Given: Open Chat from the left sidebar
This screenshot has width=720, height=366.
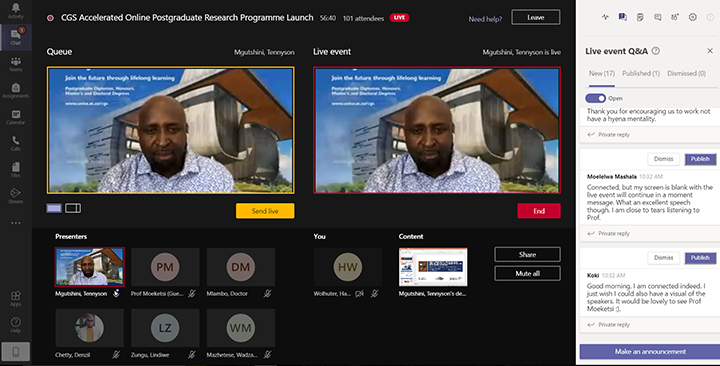Looking at the screenshot, I should [16, 37].
